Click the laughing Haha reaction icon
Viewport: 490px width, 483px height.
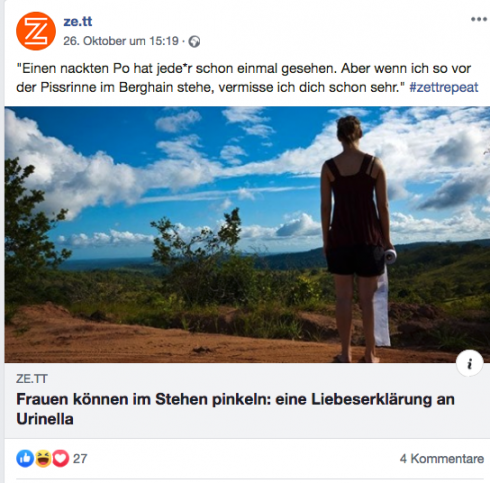click(43, 458)
